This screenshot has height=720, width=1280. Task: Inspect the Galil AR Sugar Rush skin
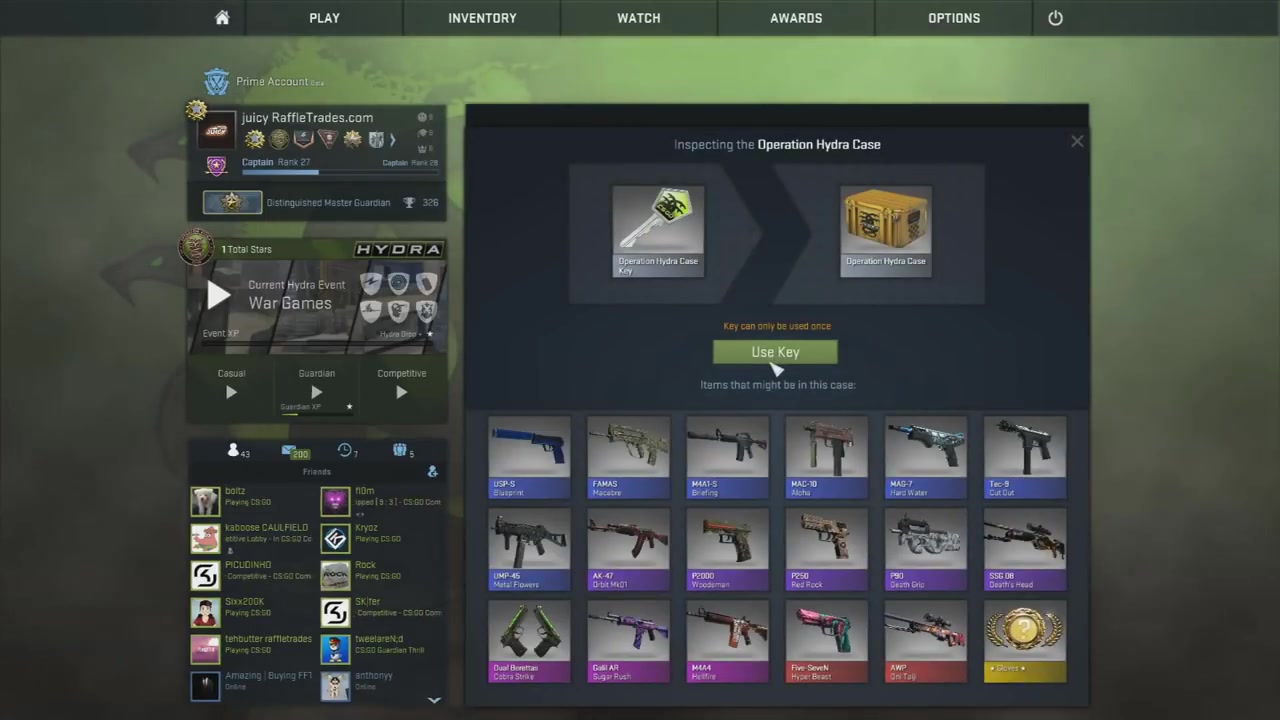click(x=628, y=641)
